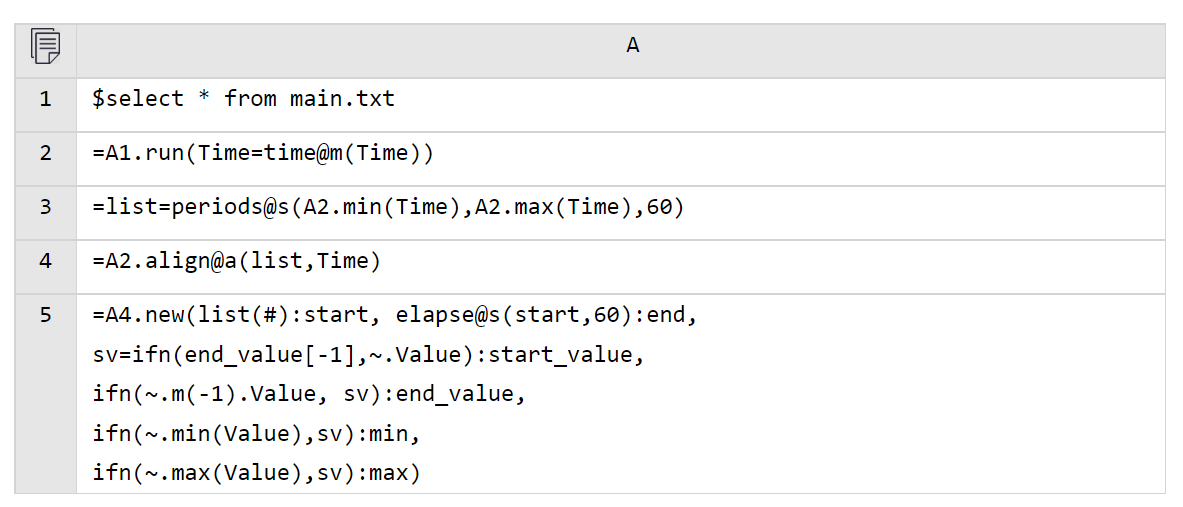
Task: Click the ifn(~.max(Value),sv):max line
Action: click(x=256, y=473)
